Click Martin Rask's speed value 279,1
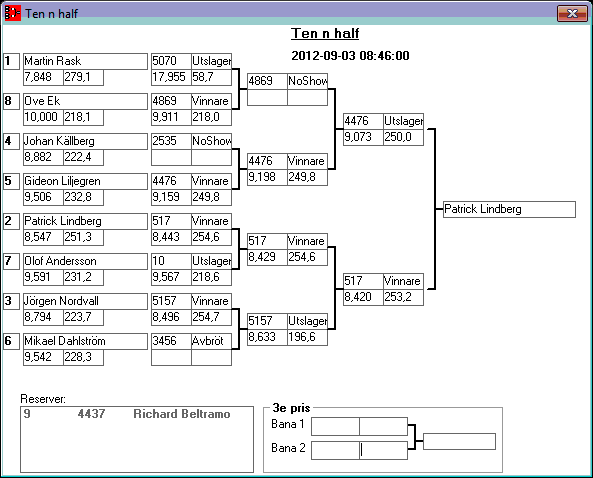 83,78
